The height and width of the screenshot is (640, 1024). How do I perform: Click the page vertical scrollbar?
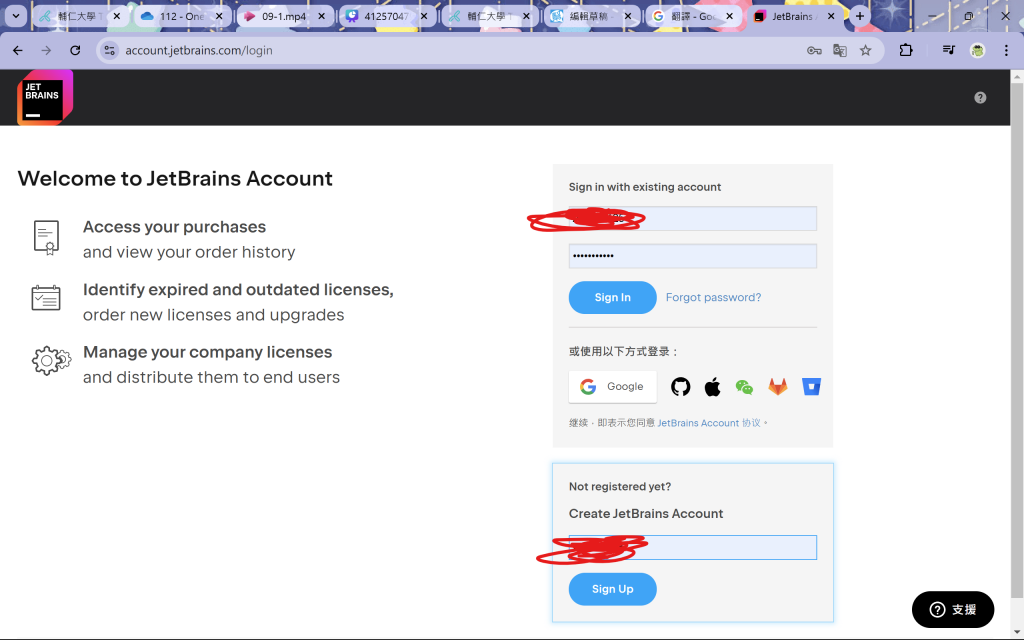(x=1017, y=340)
